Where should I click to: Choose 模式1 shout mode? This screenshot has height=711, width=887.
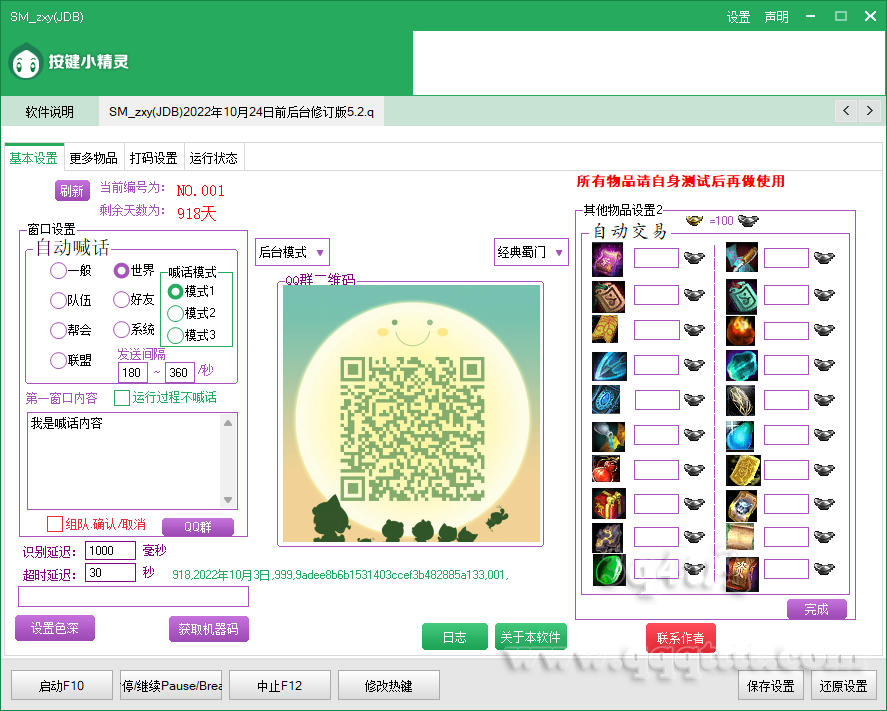(175, 291)
